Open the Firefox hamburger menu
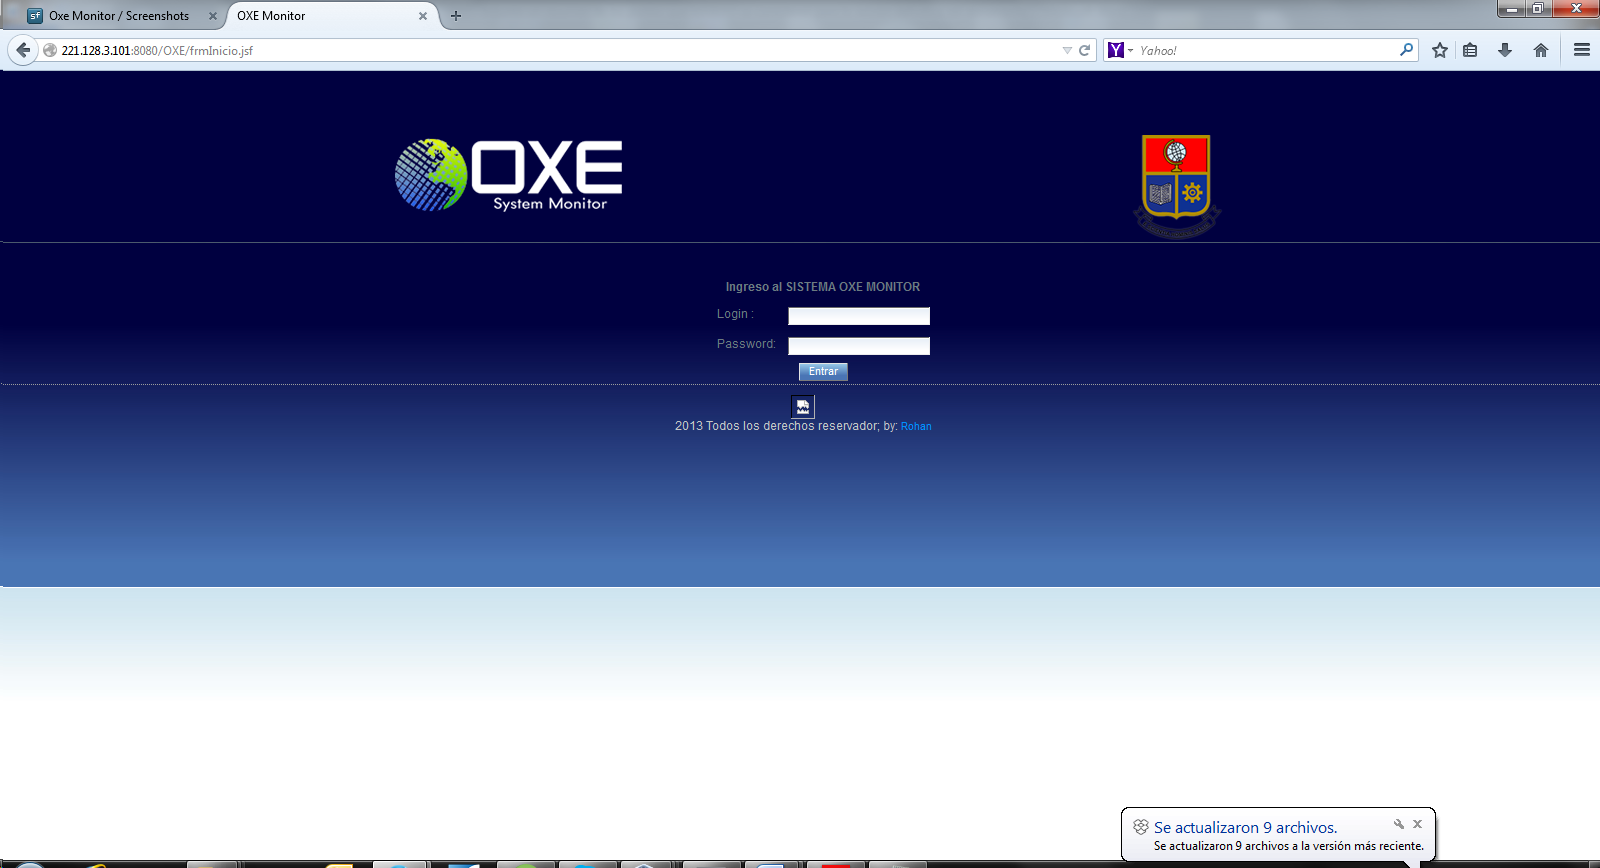The width and height of the screenshot is (1600, 868). [x=1582, y=50]
